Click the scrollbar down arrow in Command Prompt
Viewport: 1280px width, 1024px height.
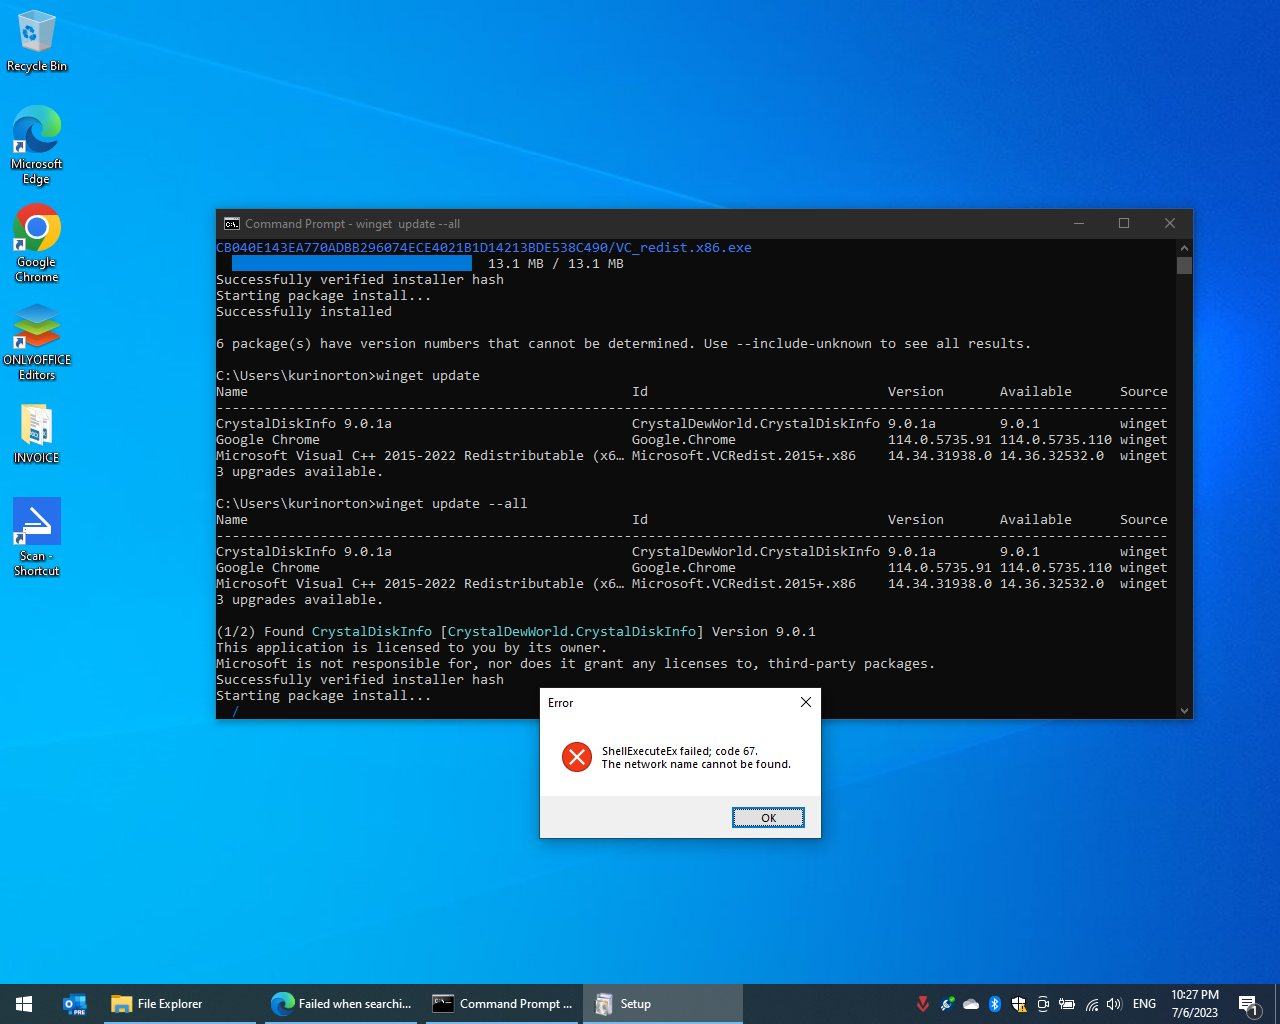[x=1184, y=710]
